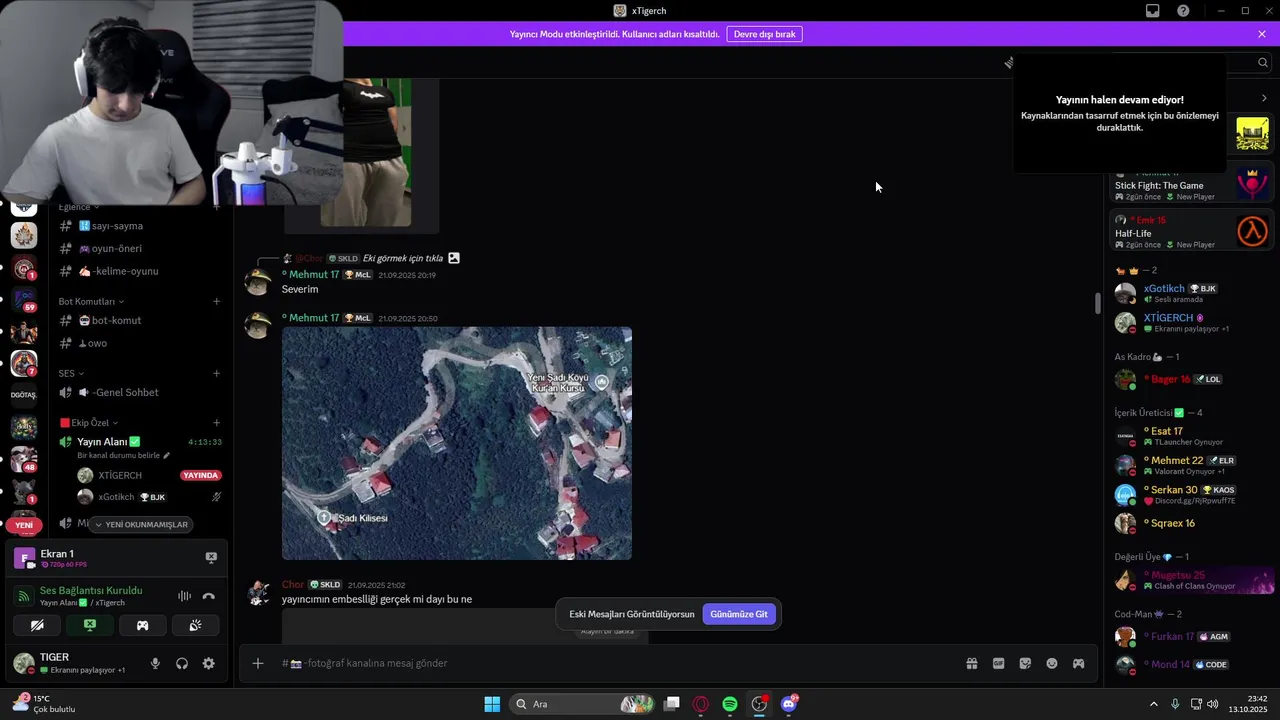Jump to present with Günümüze Git

pyautogui.click(x=739, y=614)
